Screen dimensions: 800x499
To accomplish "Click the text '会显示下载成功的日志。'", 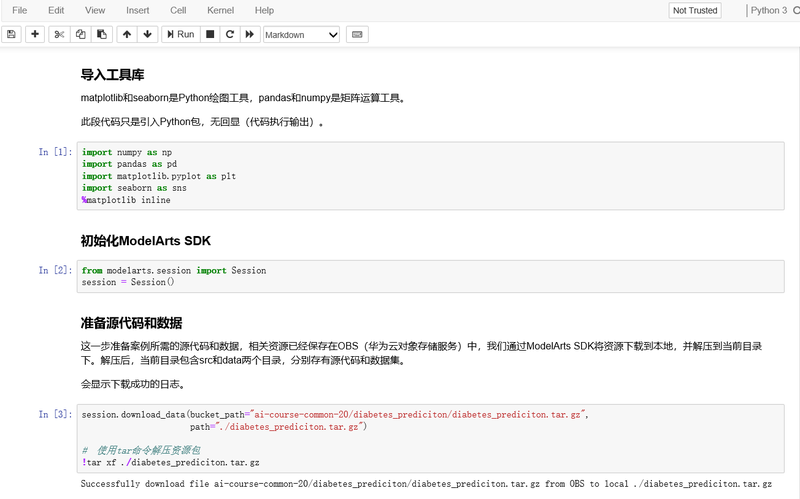I will click(x=134, y=384).
